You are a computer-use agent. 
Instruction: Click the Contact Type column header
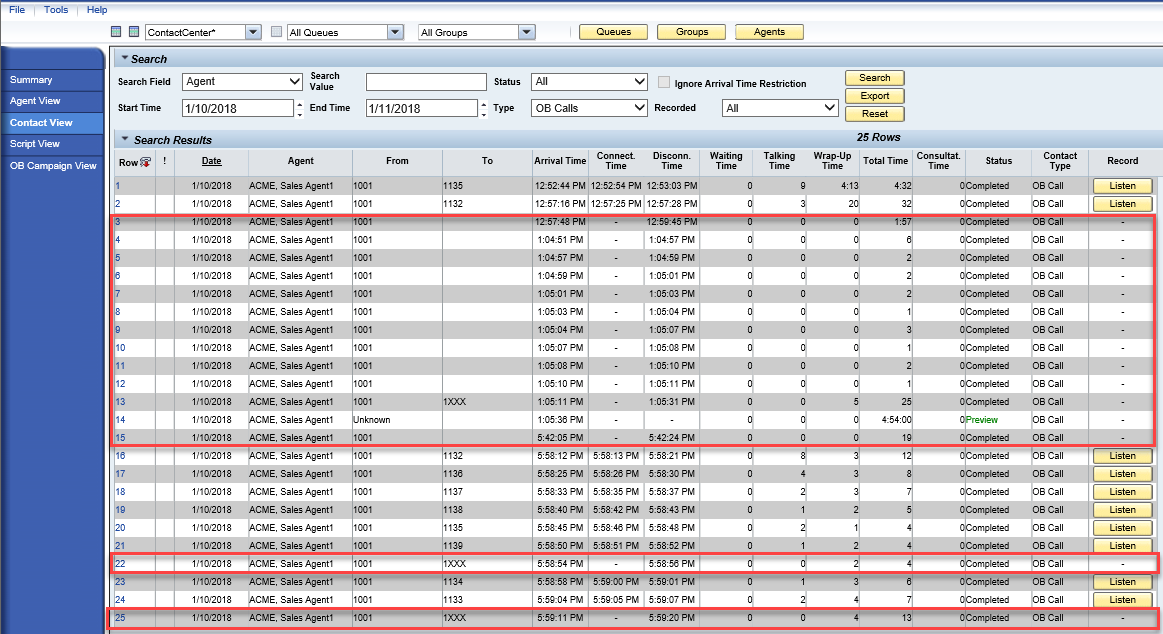coord(1060,161)
